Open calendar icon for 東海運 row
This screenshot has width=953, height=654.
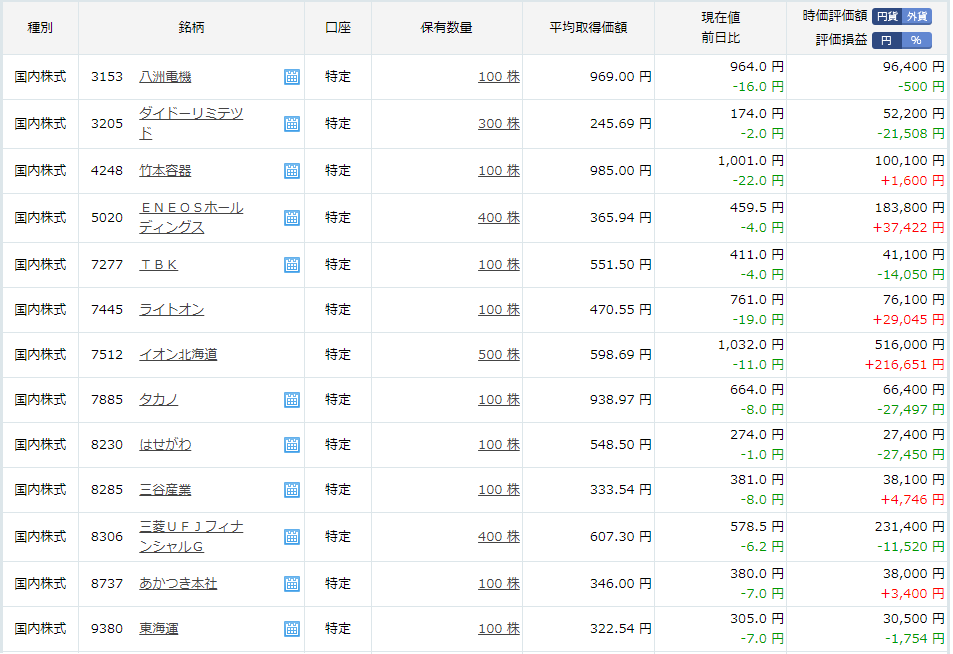point(292,628)
